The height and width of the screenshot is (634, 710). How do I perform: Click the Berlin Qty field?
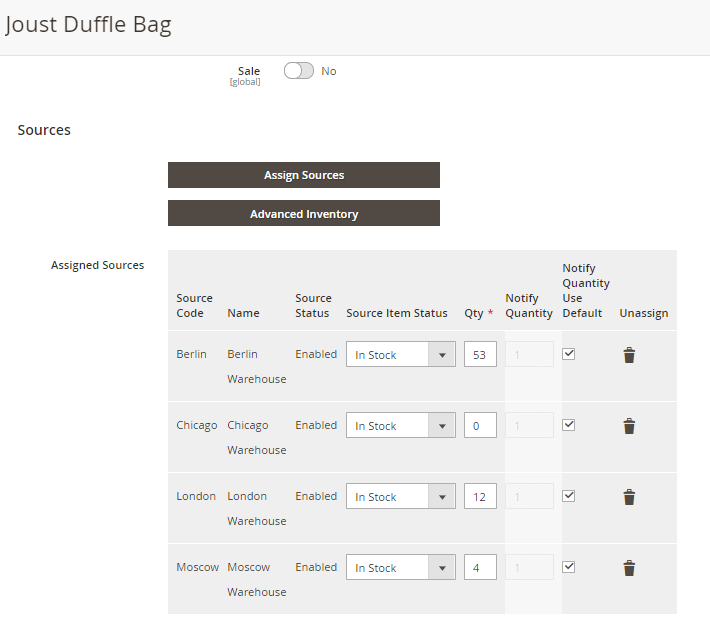(x=480, y=355)
